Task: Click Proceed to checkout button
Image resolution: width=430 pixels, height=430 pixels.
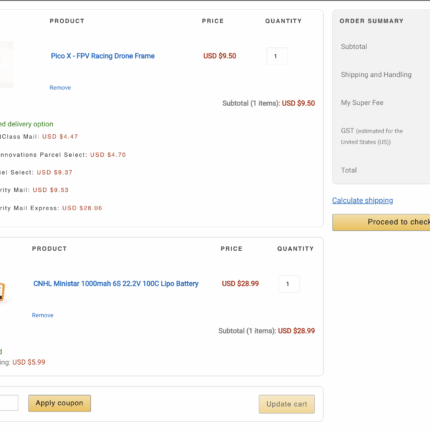Action: point(381,222)
